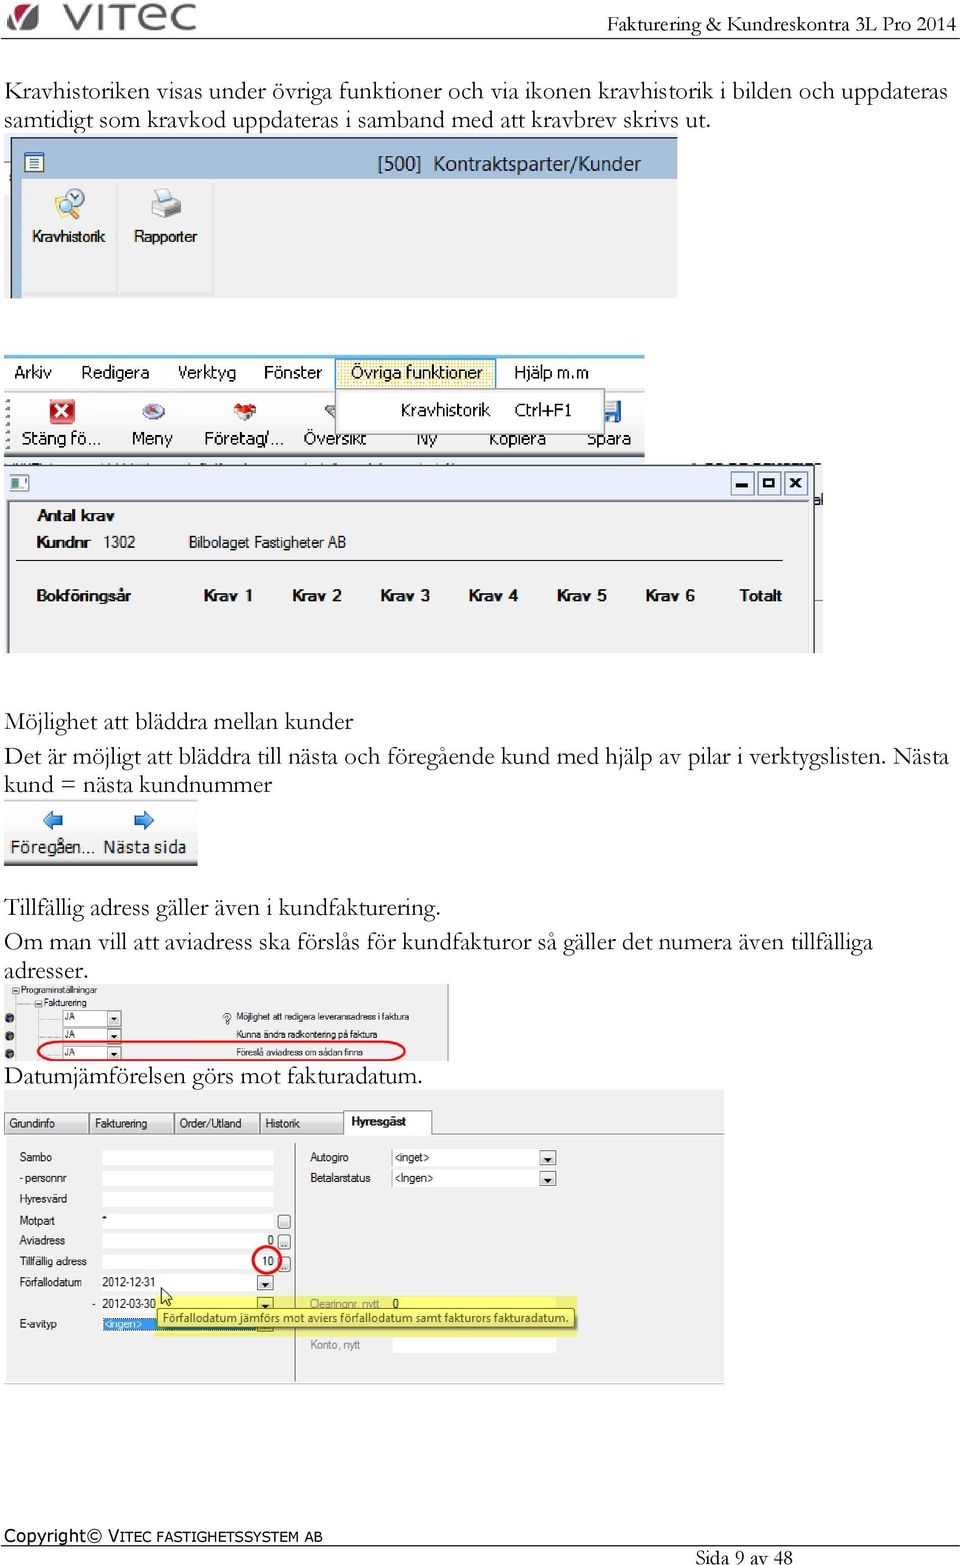Viewport: 960px width, 1565px height.
Task: Open the Verktyg menu
Action: coord(207,372)
